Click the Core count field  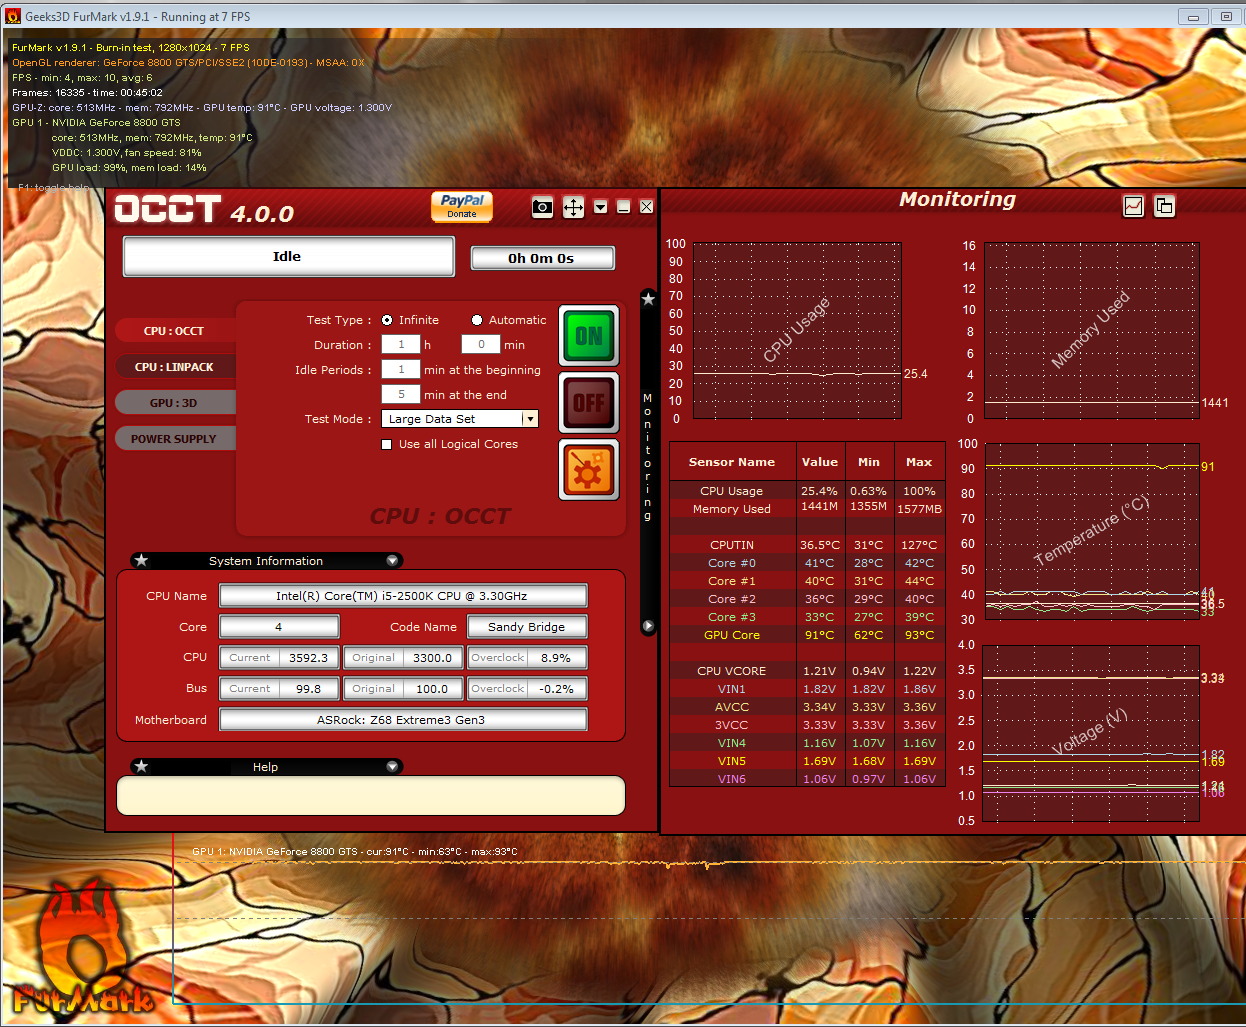pos(279,627)
